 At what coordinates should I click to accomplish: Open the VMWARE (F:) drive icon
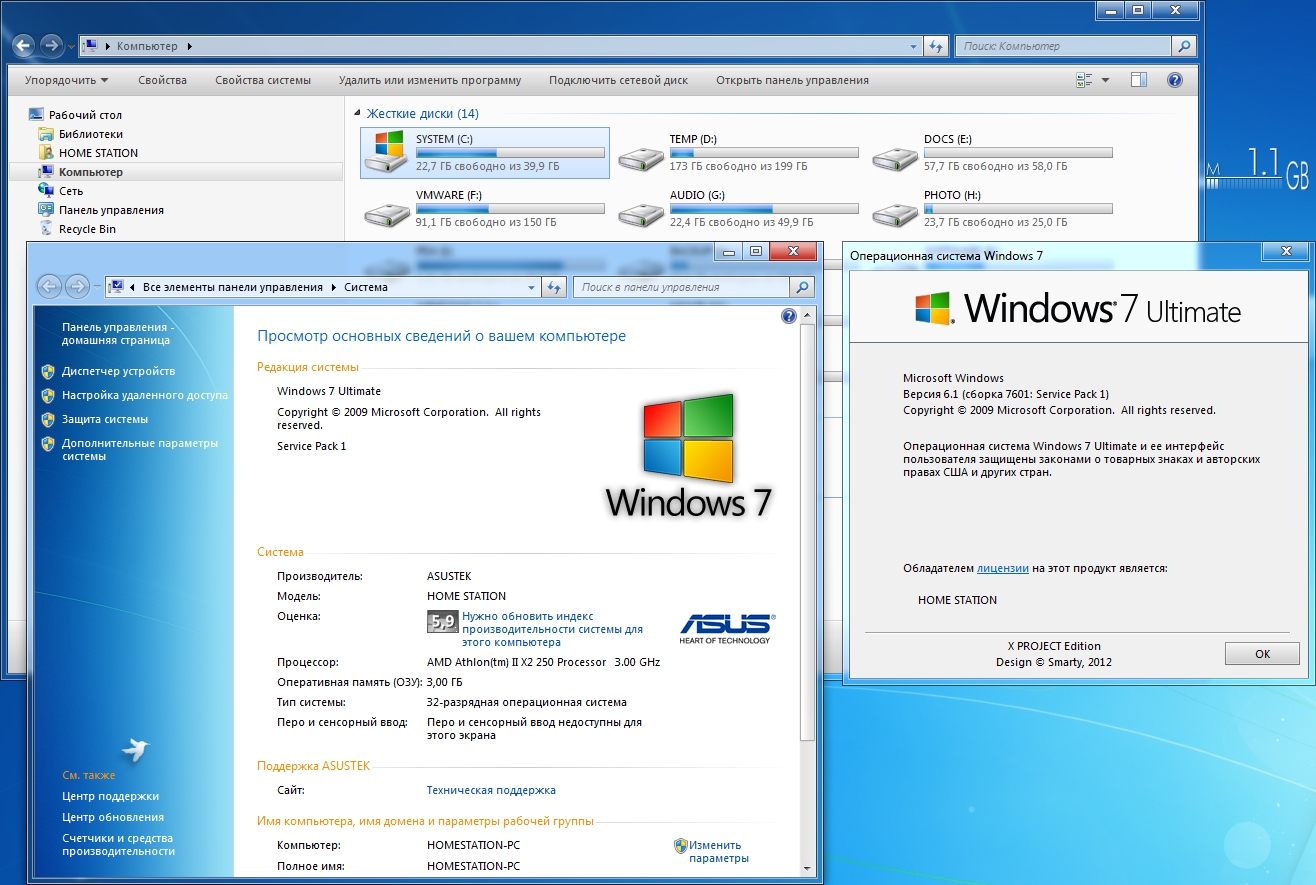click(386, 215)
